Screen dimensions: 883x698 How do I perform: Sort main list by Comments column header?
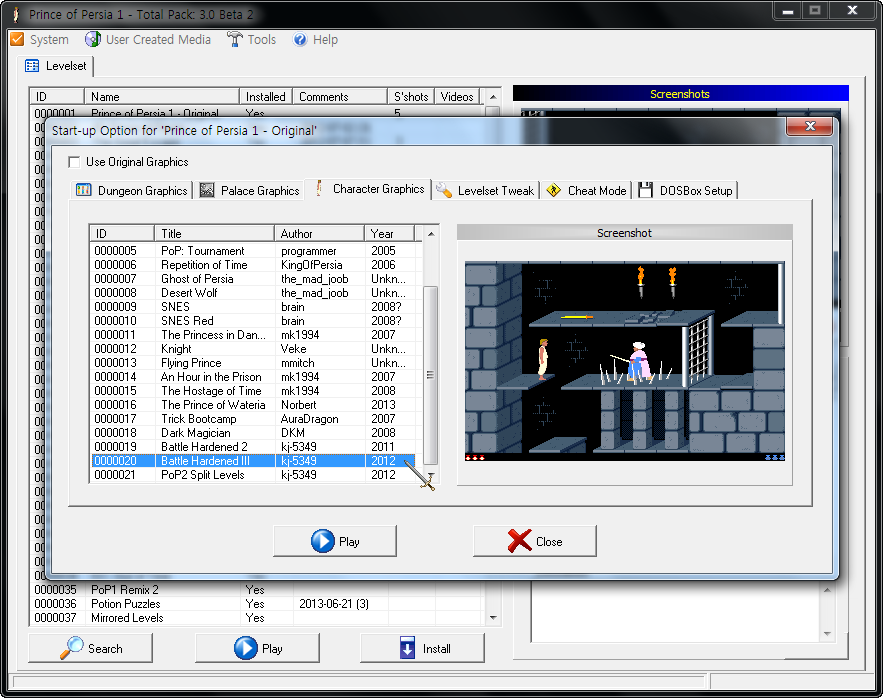(x=340, y=97)
